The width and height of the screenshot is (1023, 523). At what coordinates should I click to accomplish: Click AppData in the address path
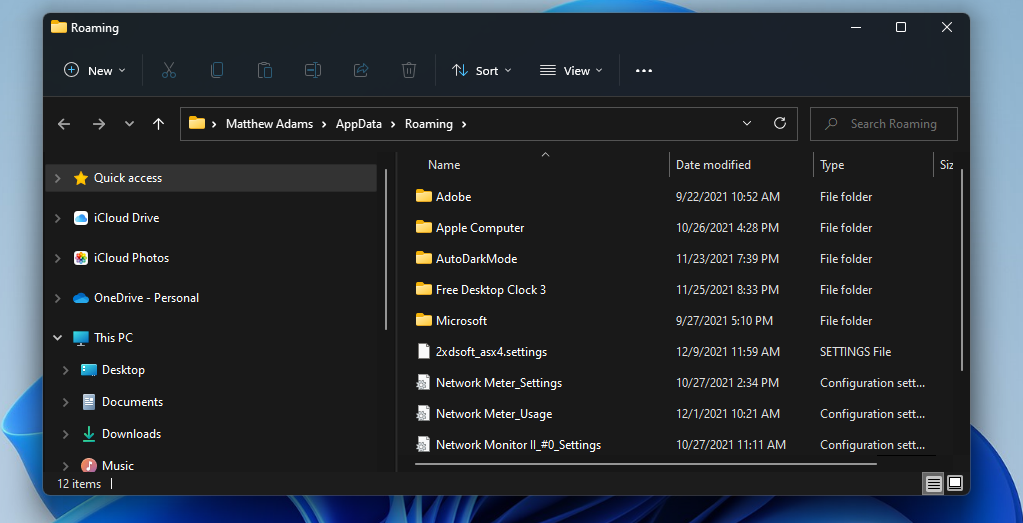[359, 124]
